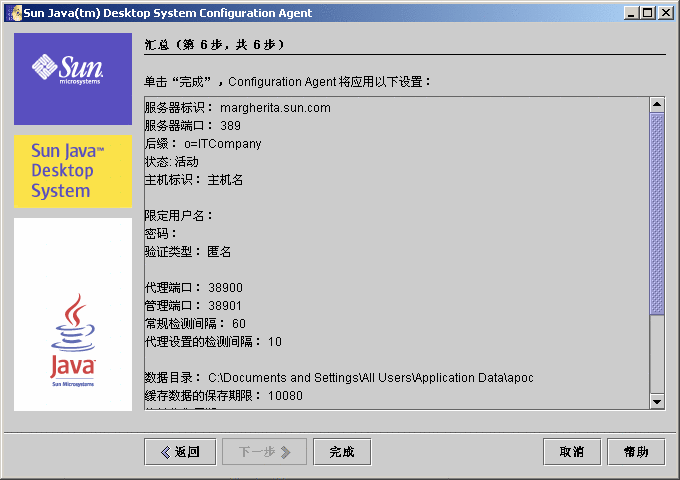The width and height of the screenshot is (680, 480).
Task: Click the disabled 下一步 (Next) button
Action: pyautogui.click(x=264, y=452)
